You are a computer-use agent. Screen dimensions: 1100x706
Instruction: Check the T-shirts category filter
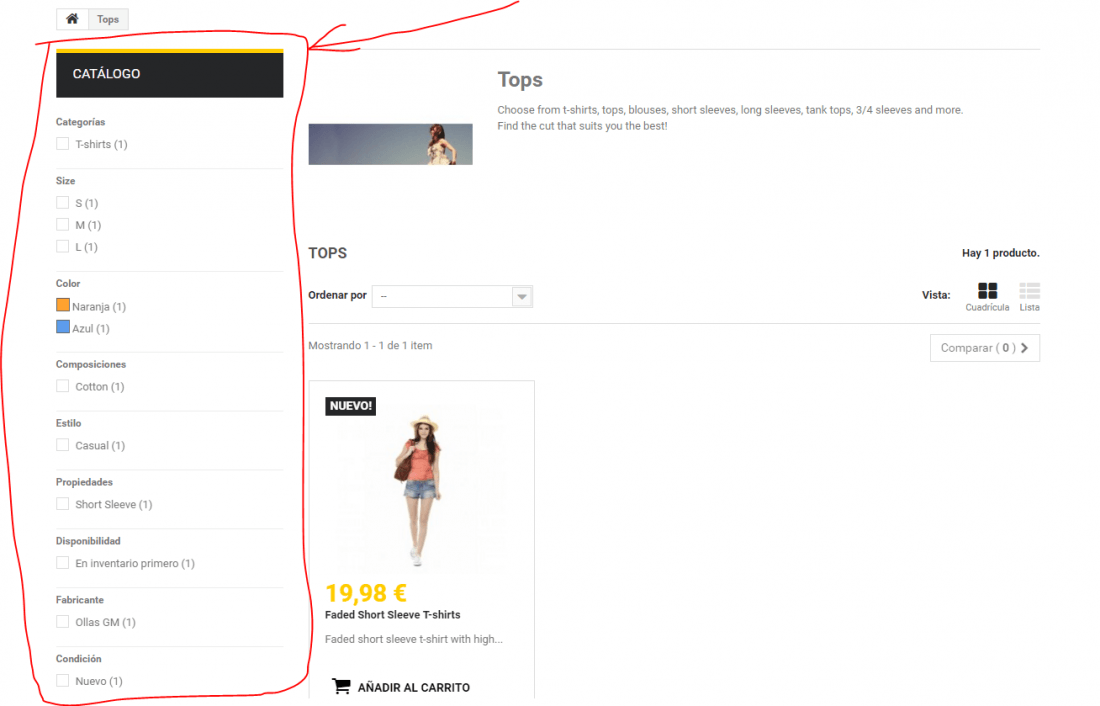pos(62,144)
